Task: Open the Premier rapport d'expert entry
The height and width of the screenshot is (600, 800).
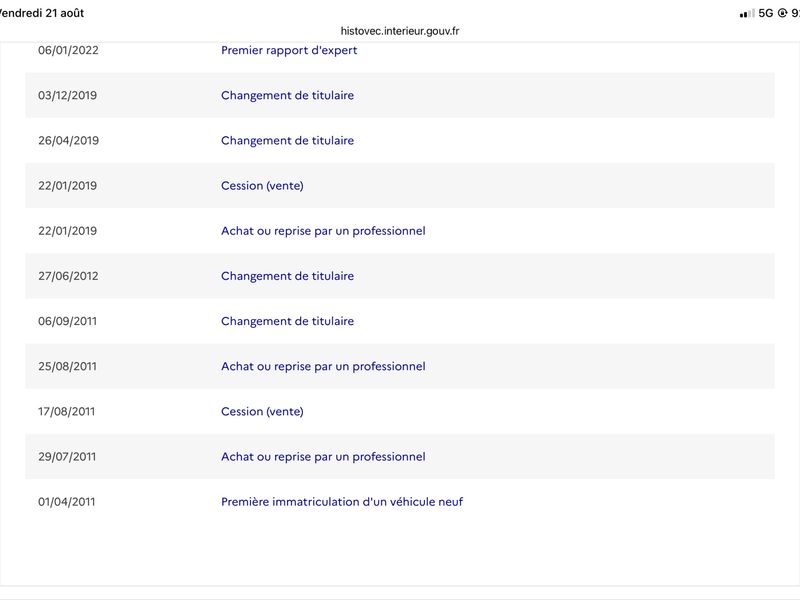Action: pyautogui.click(x=289, y=50)
